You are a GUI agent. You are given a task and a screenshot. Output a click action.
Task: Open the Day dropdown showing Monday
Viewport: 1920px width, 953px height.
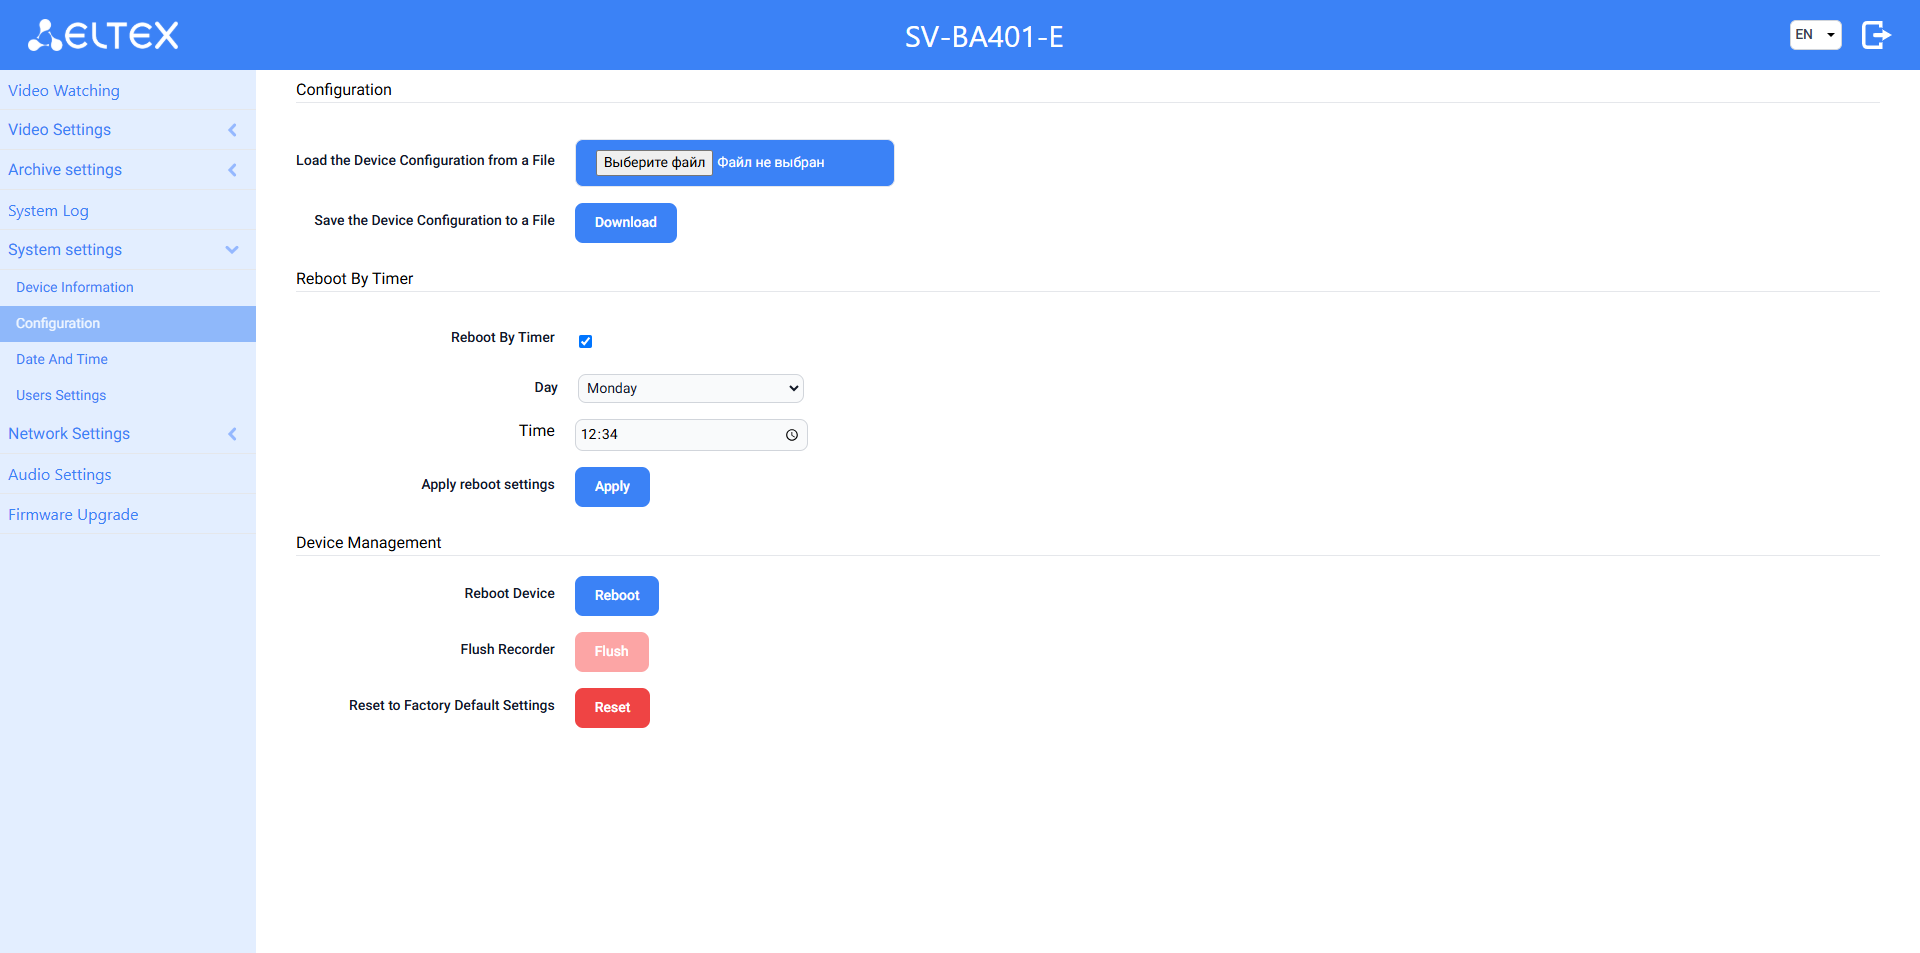(691, 388)
